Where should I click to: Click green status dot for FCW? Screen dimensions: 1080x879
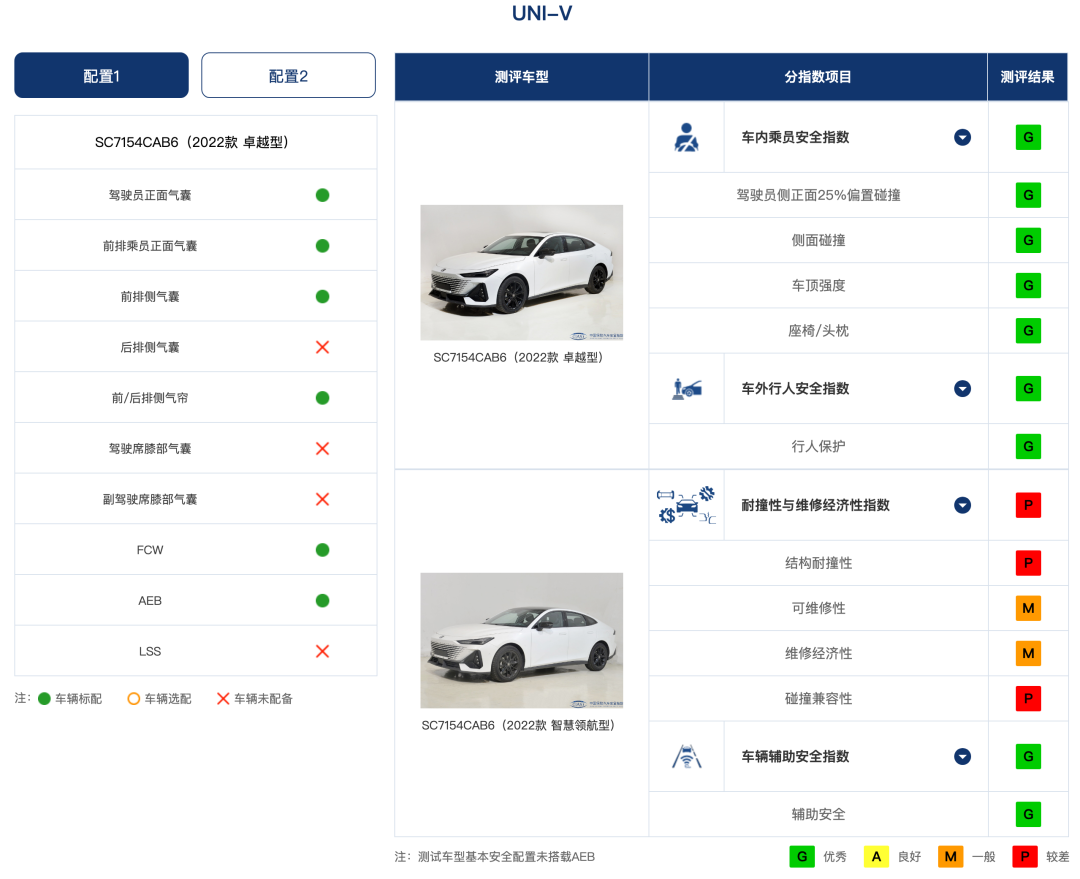click(x=322, y=550)
